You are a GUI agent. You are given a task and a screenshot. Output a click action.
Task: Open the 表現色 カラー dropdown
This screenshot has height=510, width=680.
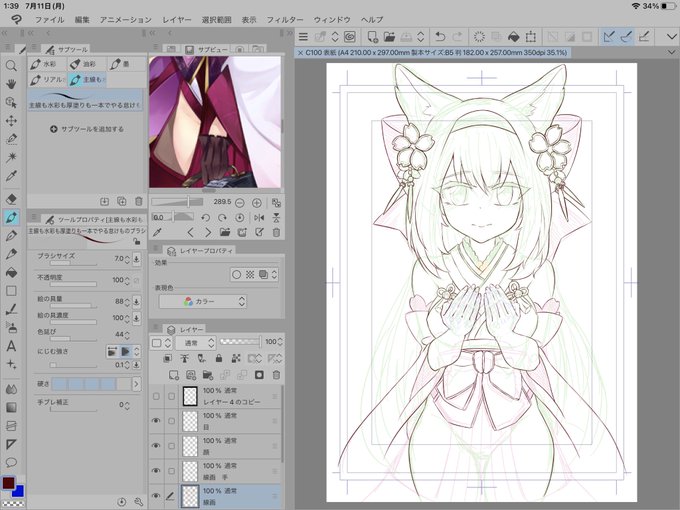coord(203,302)
